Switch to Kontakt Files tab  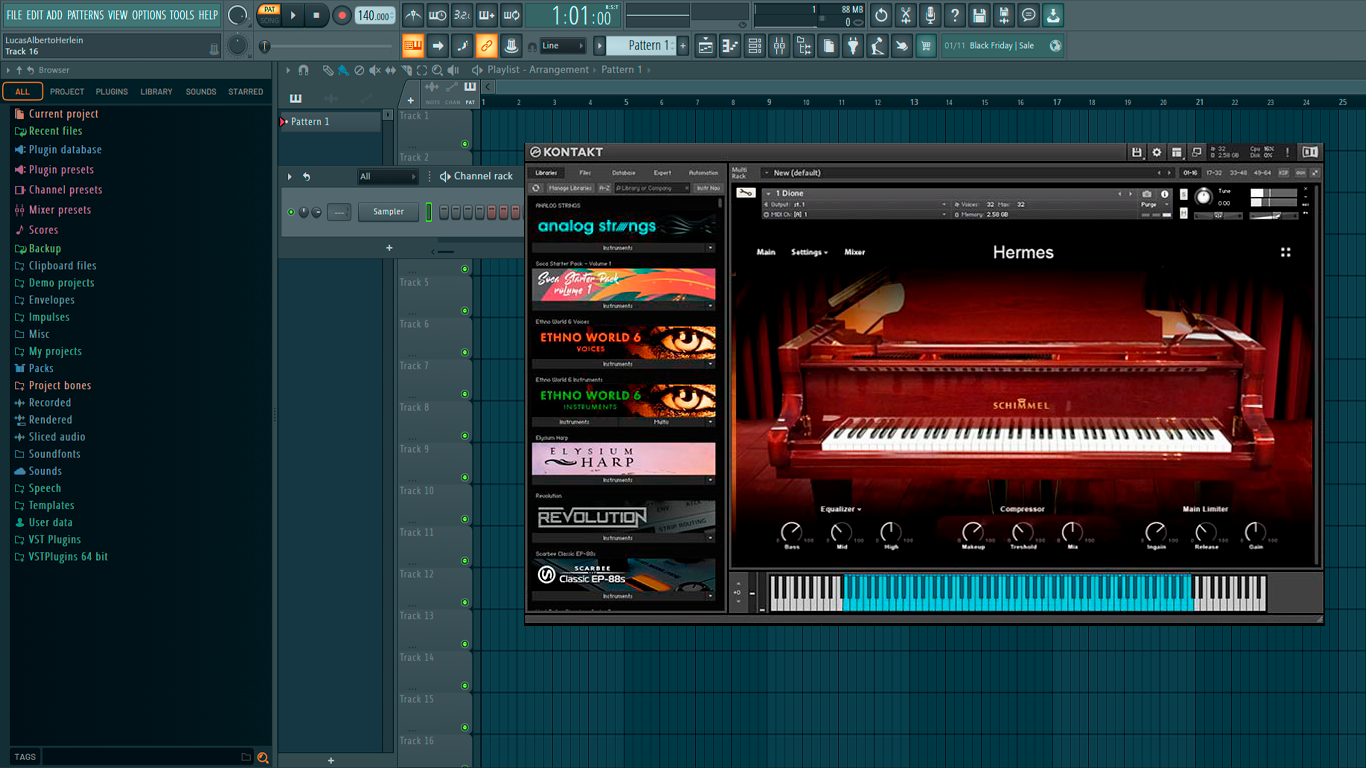[585, 173]
